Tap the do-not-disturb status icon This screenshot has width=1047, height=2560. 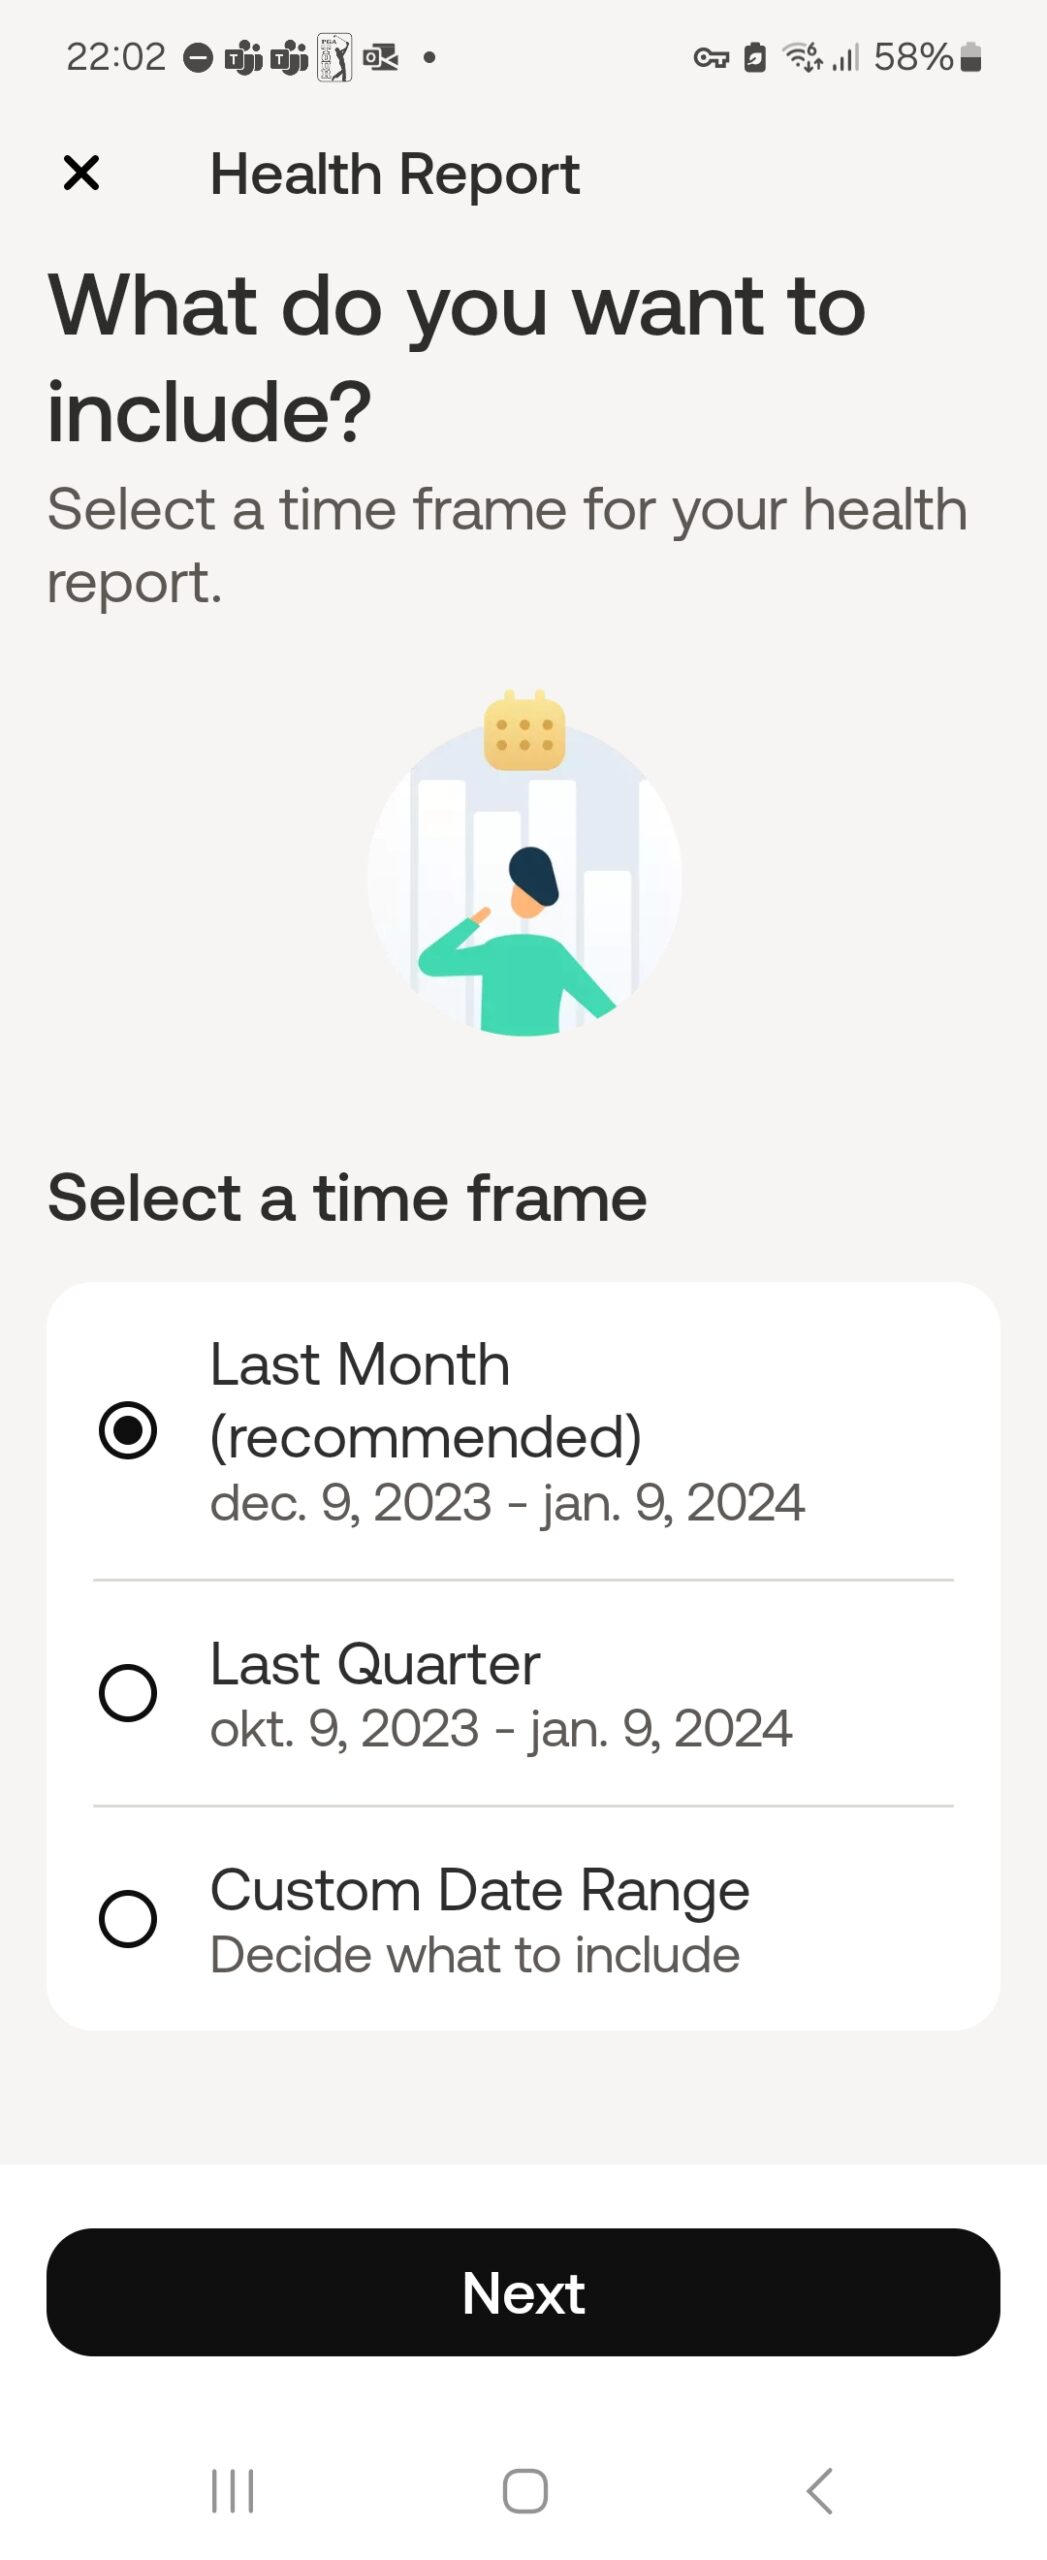[198, 58]
